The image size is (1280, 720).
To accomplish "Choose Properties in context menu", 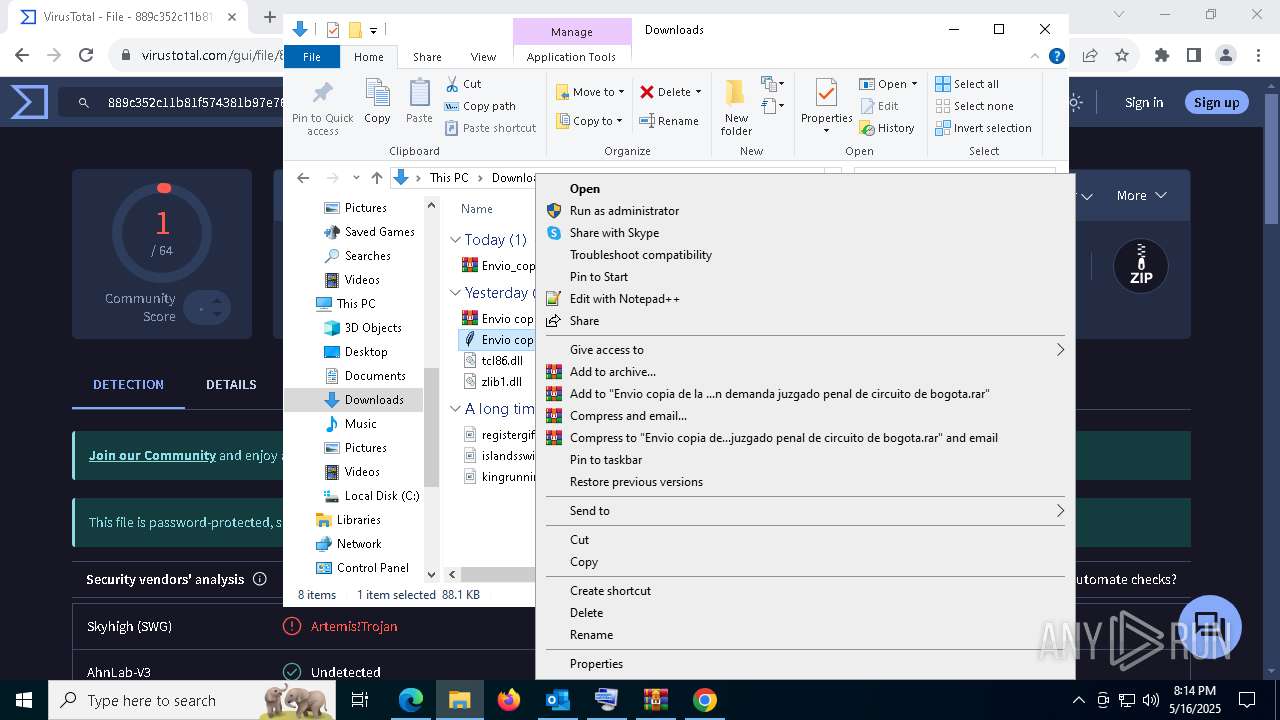I will 804,664.
